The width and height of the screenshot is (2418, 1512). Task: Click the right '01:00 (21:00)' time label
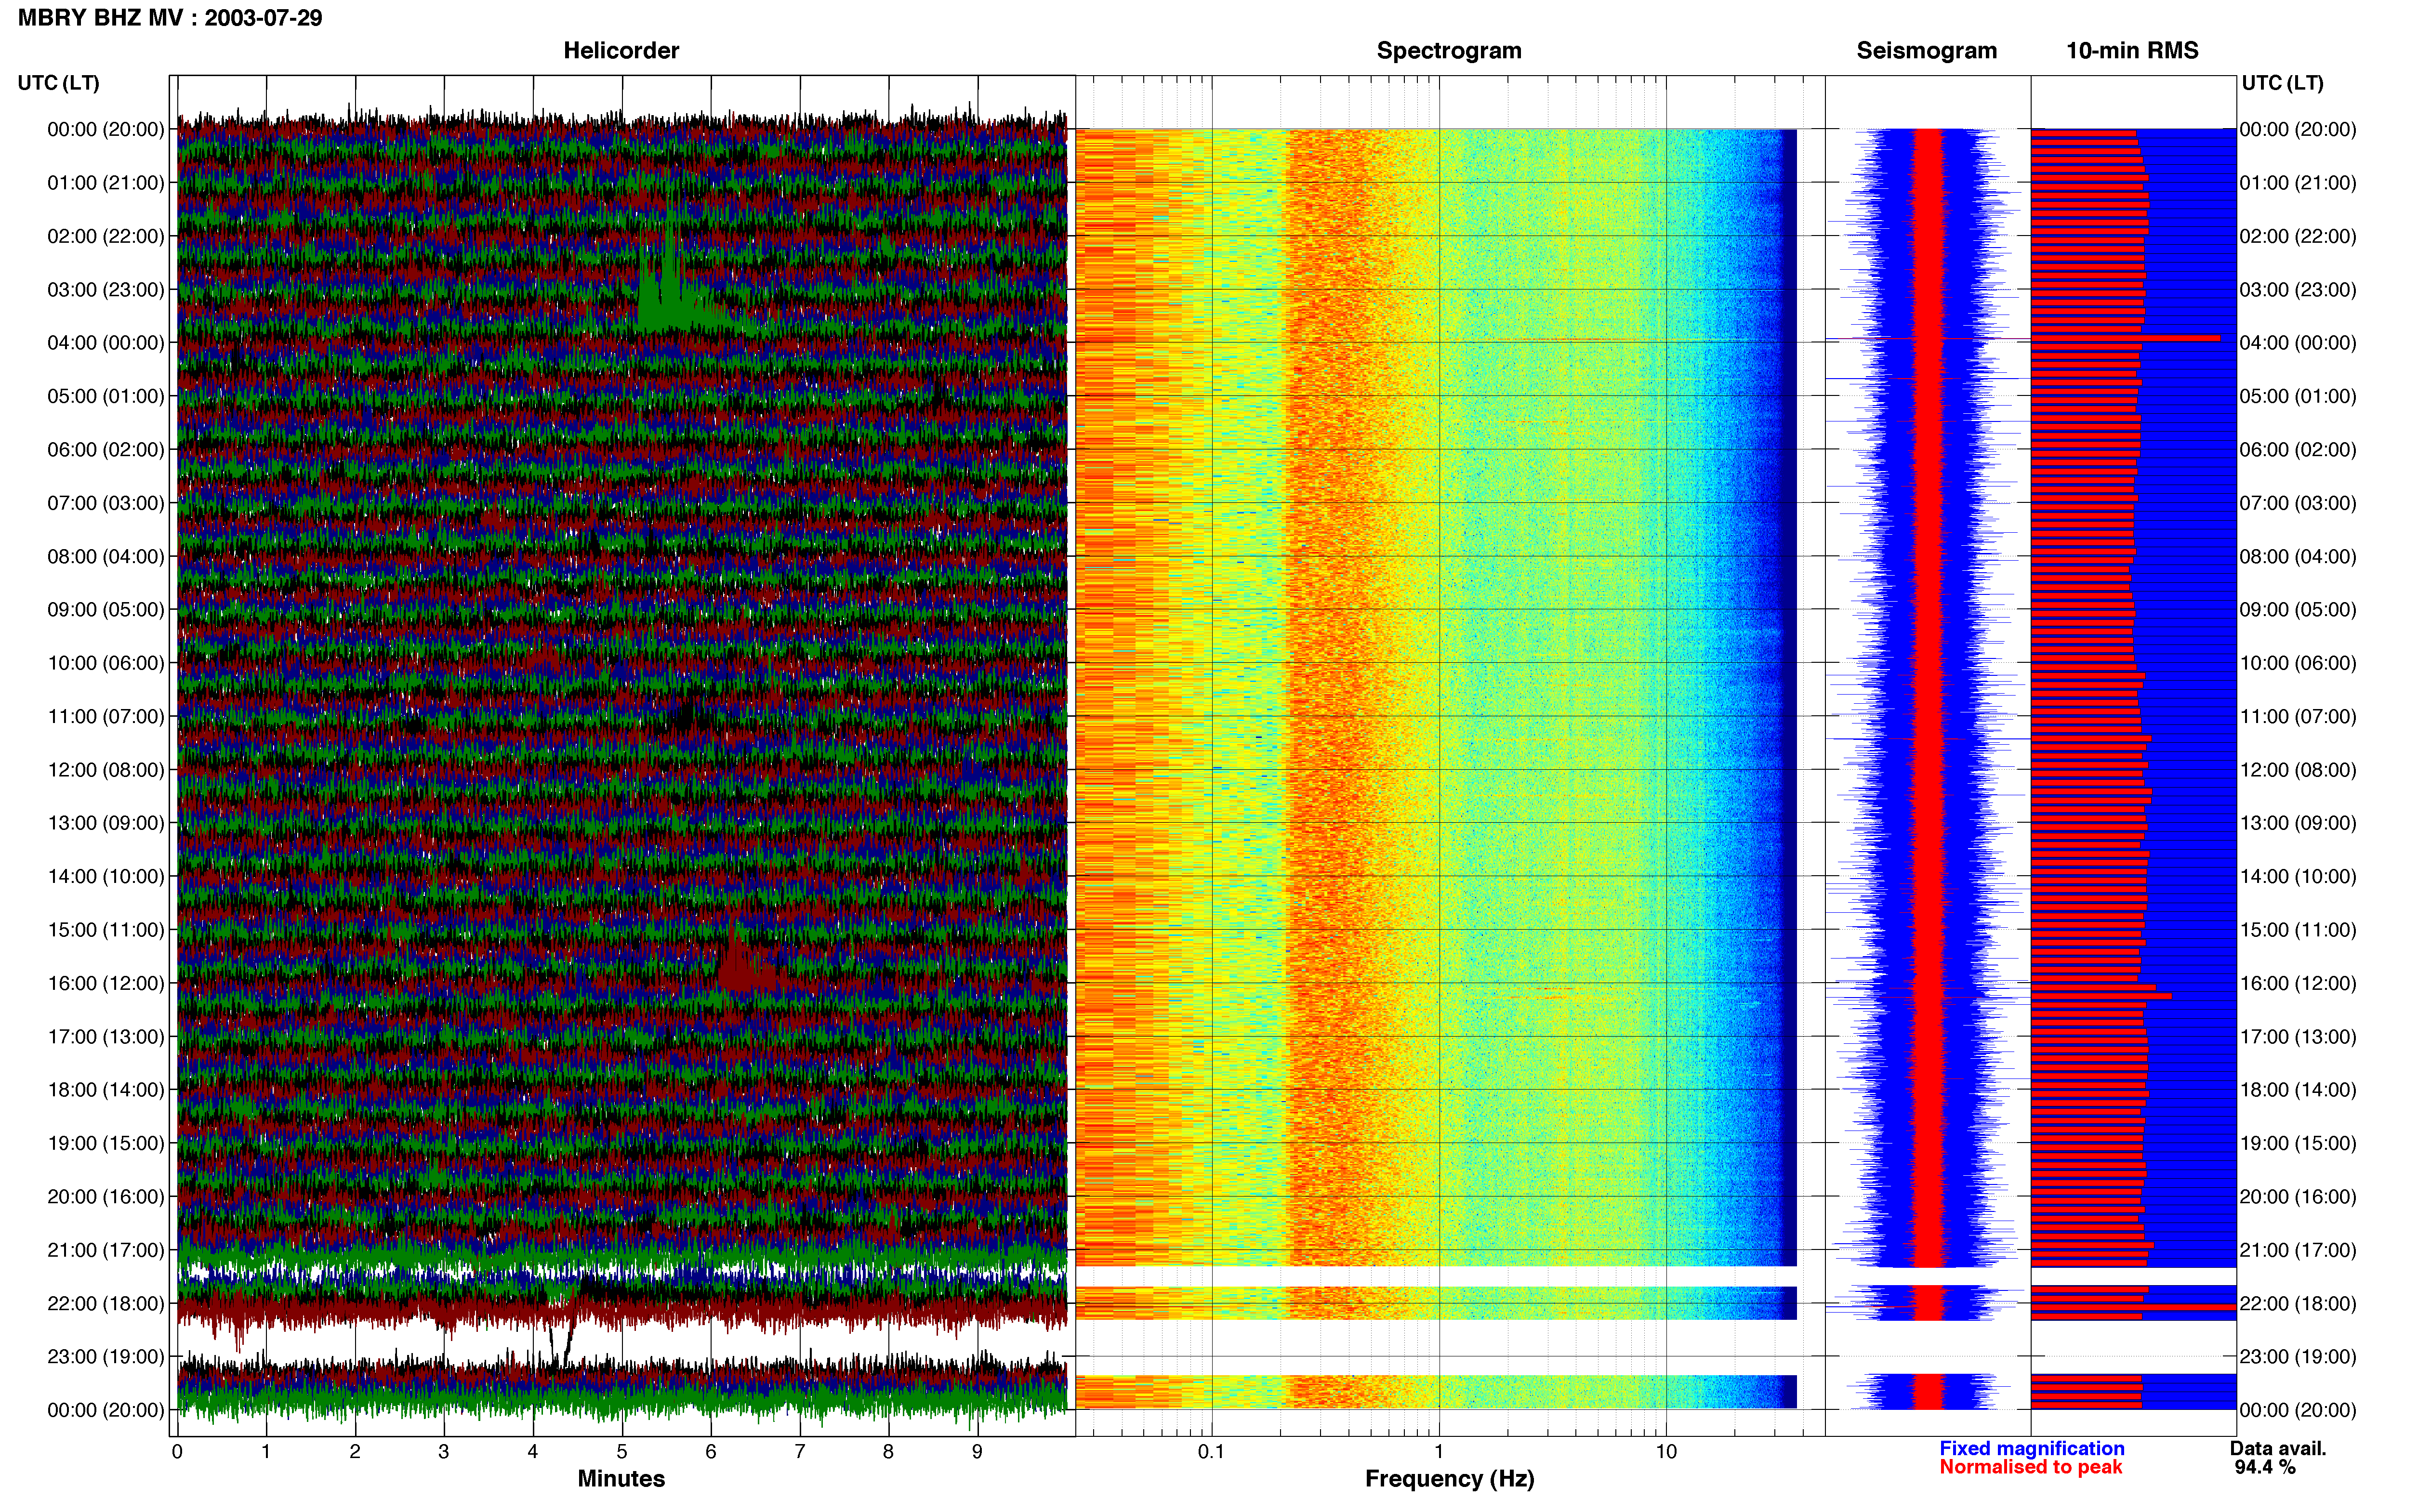click(x=2298, y=182)
